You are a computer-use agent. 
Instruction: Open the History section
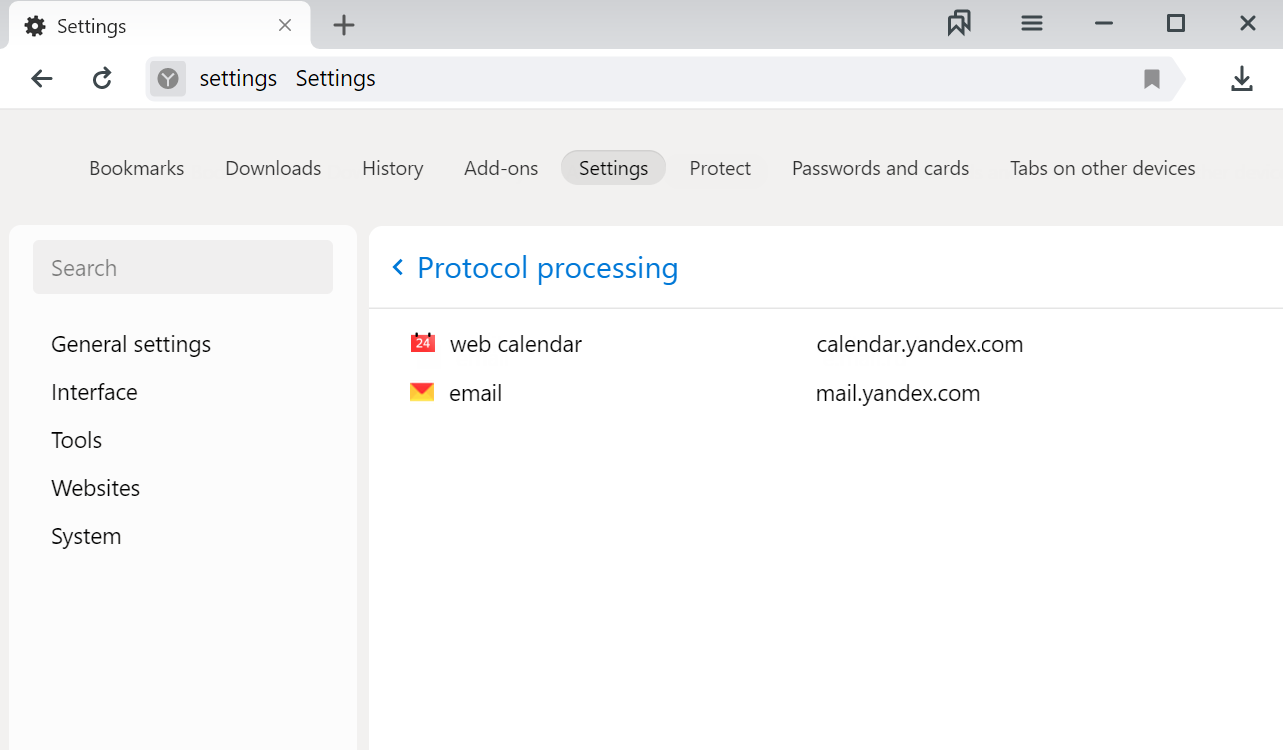click(393, 168)
